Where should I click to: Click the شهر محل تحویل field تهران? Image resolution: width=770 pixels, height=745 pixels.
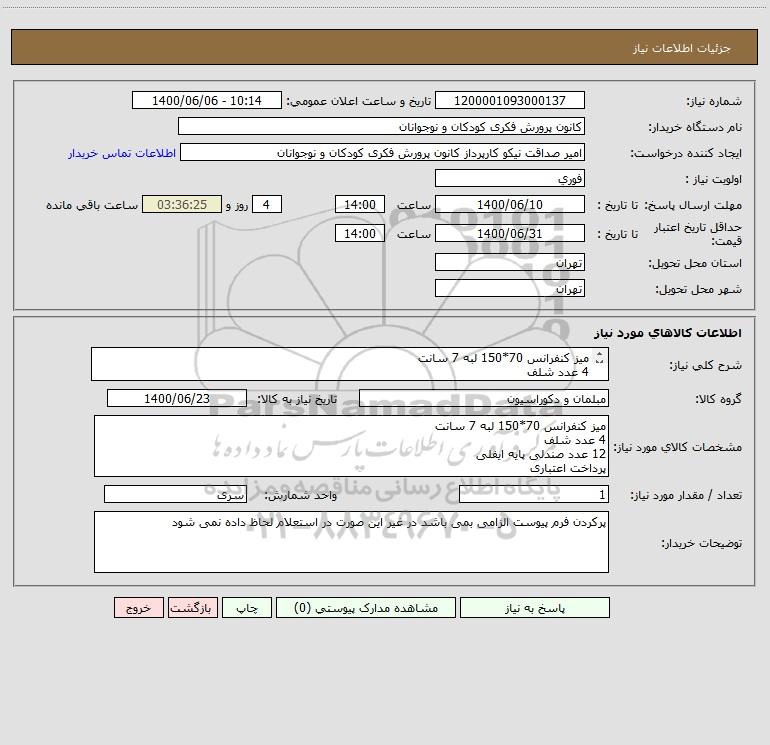tap(510, 288)
